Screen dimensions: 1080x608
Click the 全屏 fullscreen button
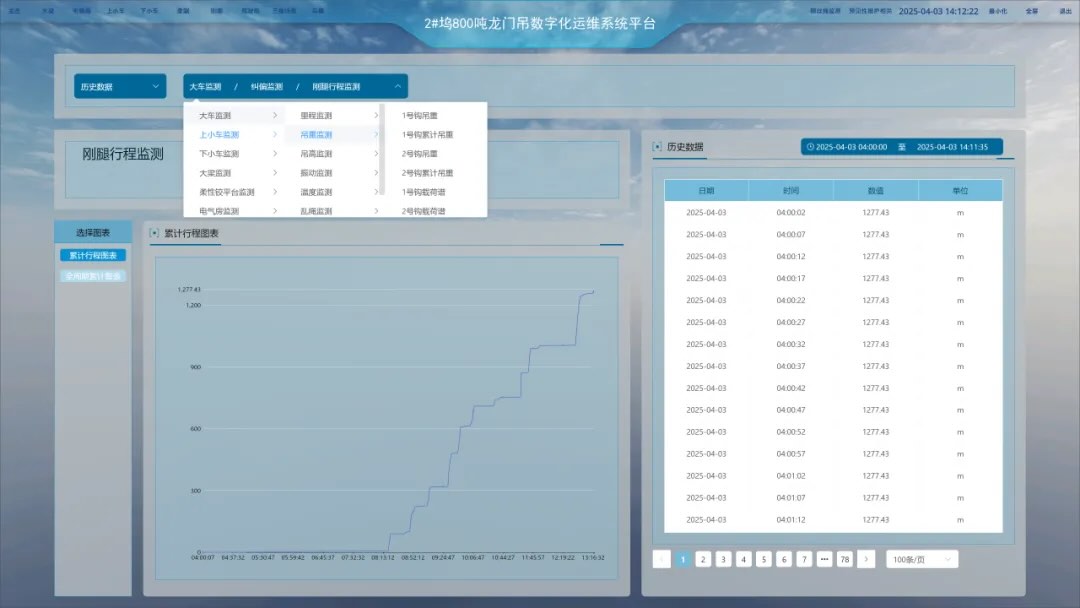(x=1031, y=11)
